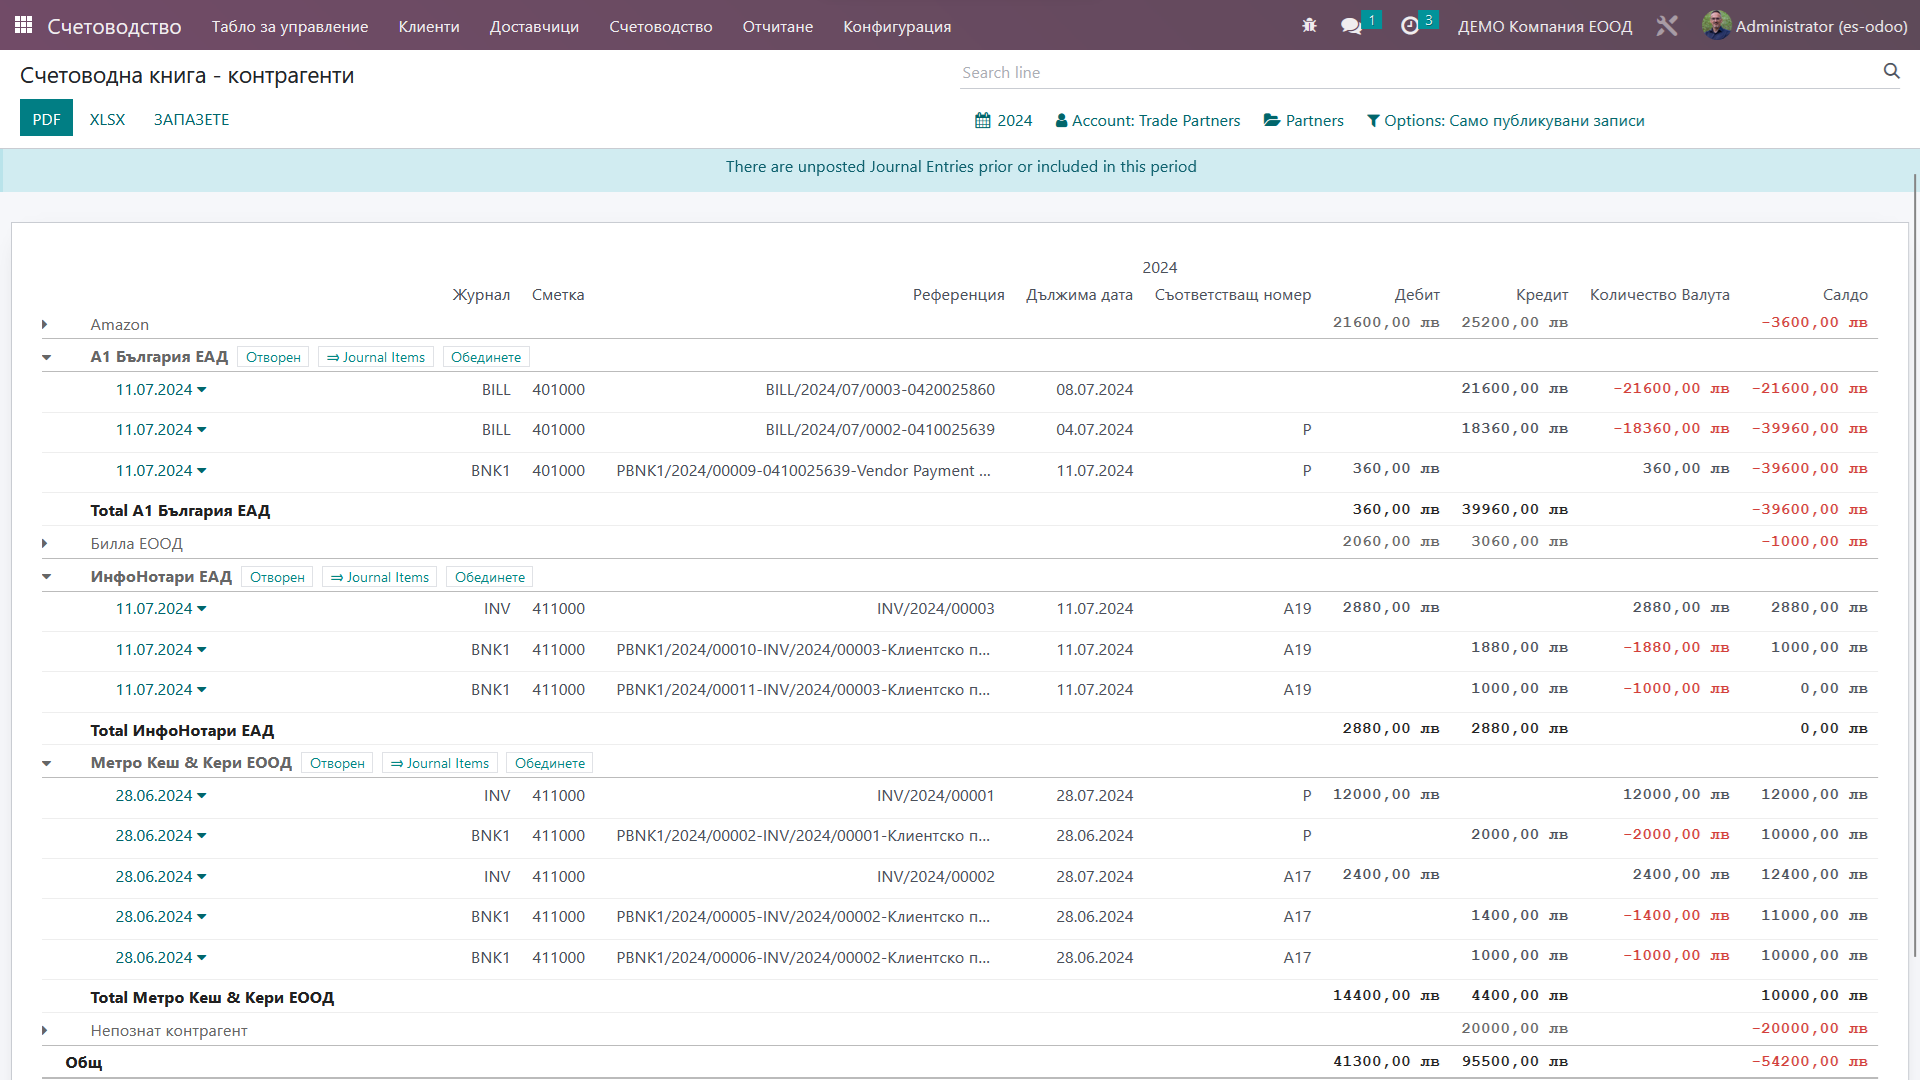Open the Доставчици menu

(x=534, y=26)
